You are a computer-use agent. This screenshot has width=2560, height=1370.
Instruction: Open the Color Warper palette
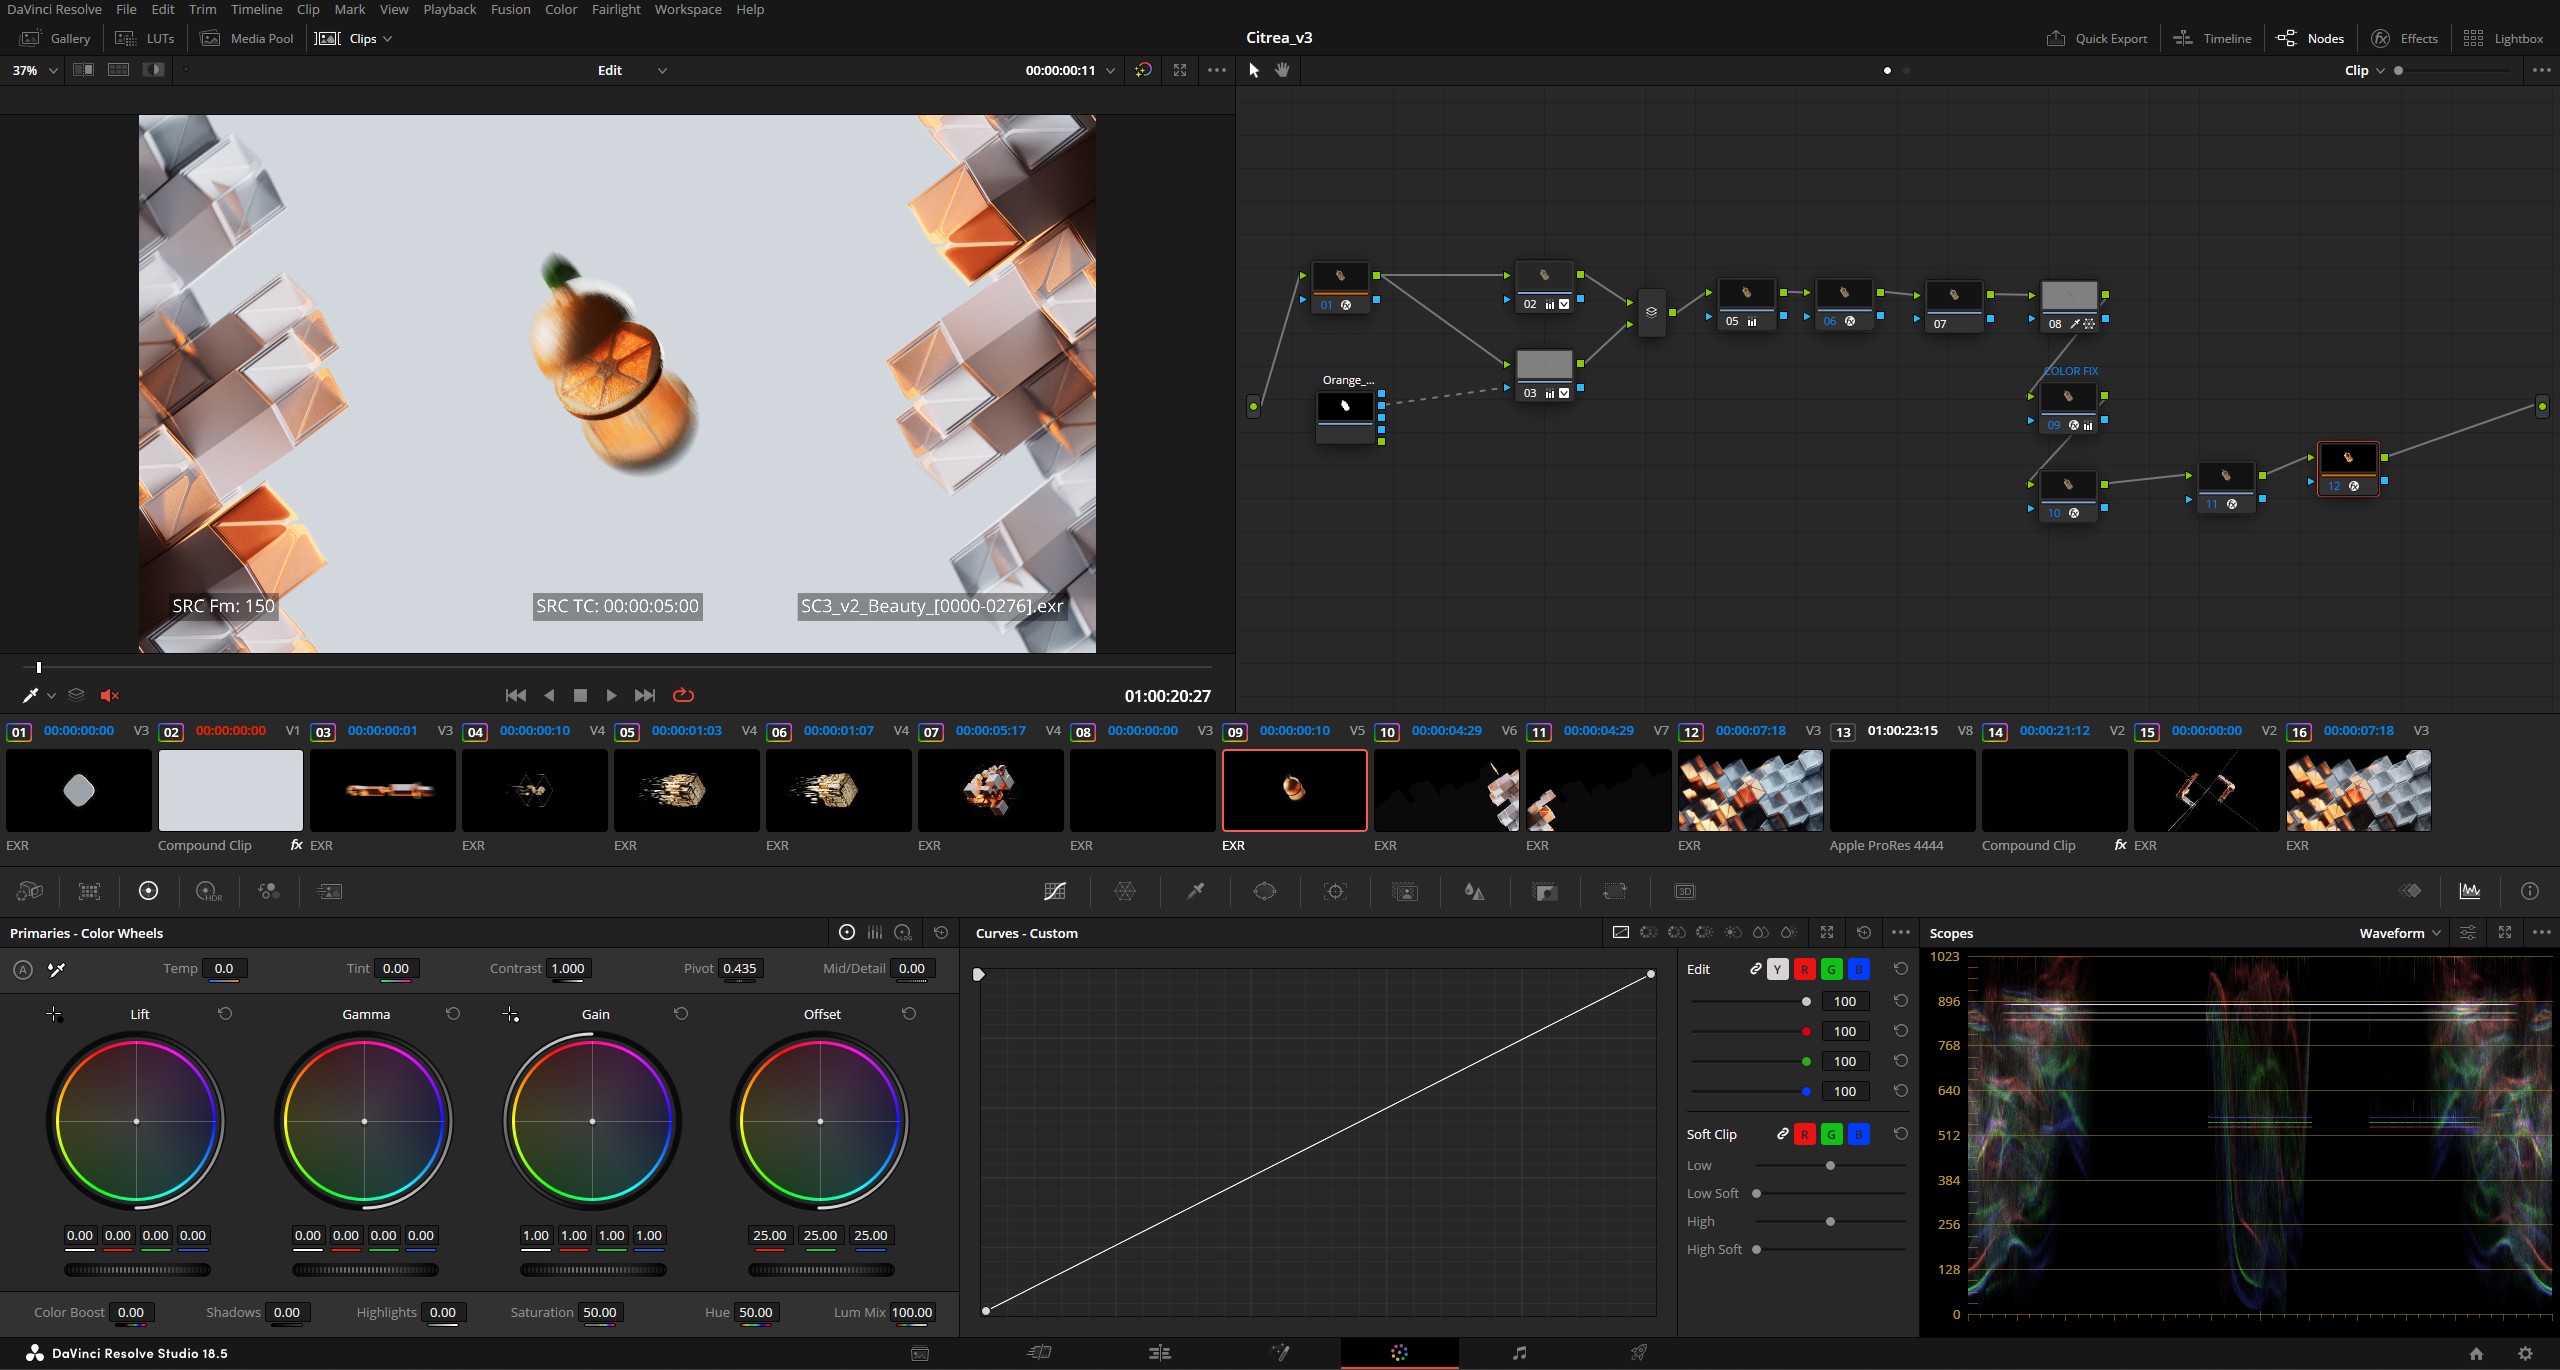click(x=1125, y=891)
